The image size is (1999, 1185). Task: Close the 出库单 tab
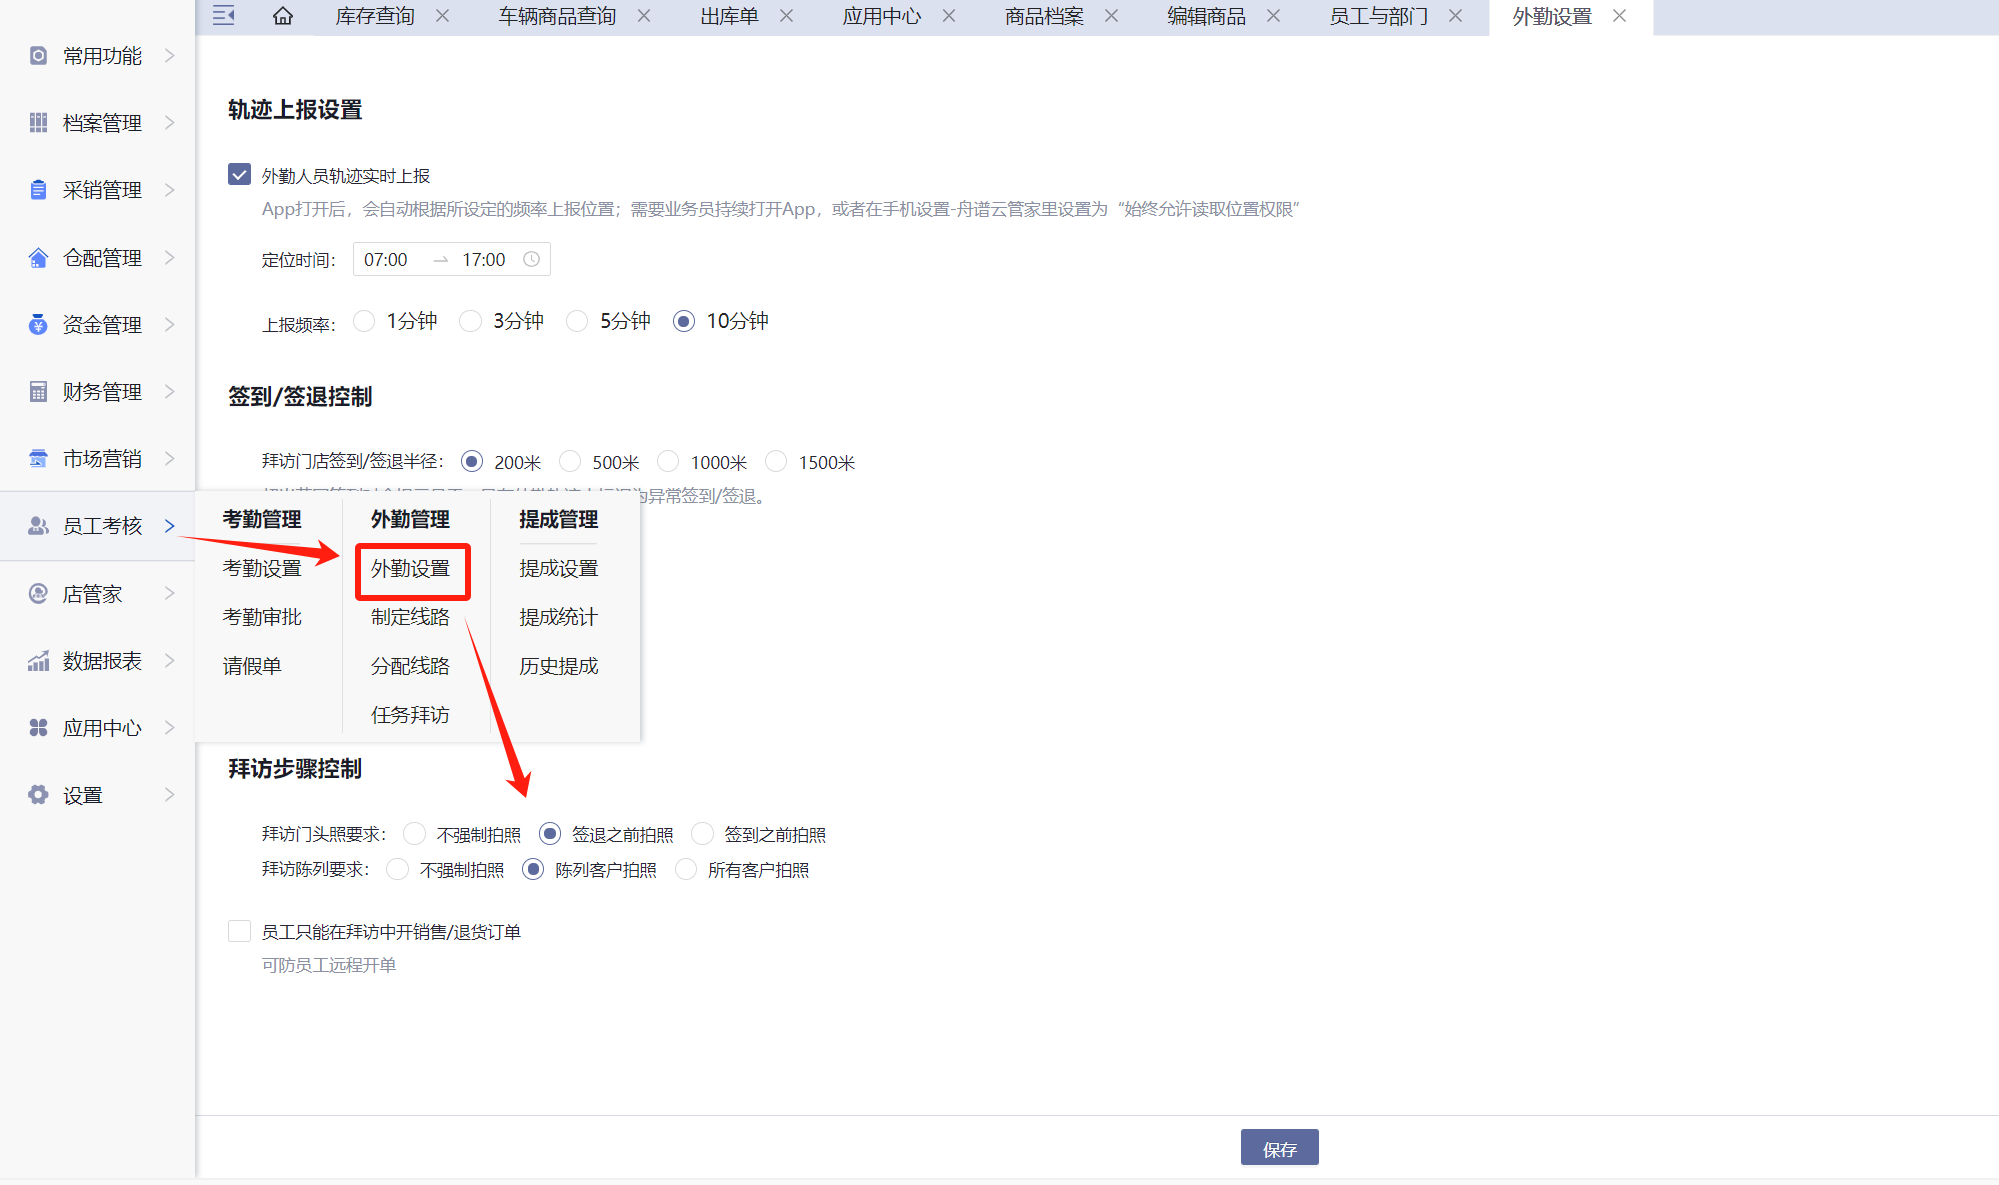click(x=787, y=16)
